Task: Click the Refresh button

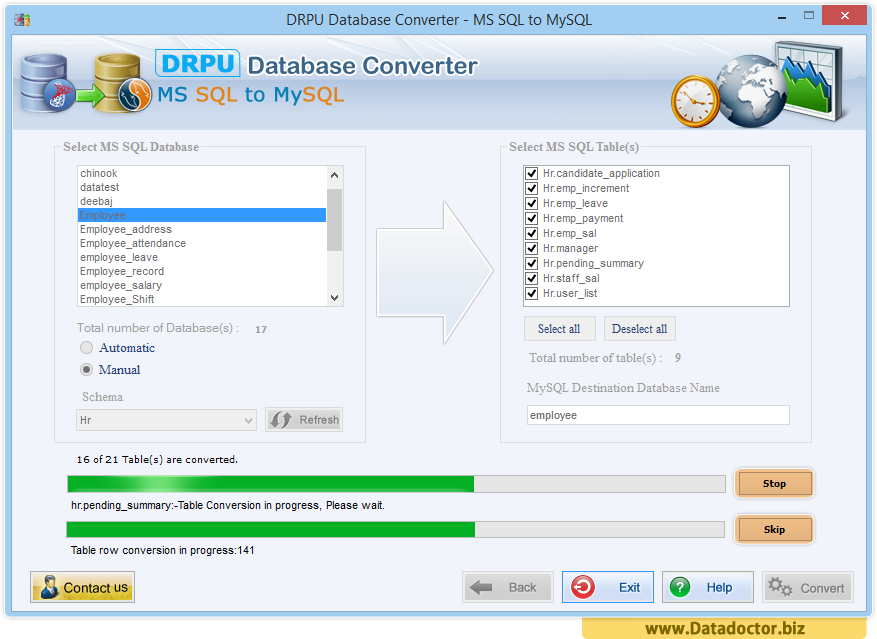Action: coord(304,420)
